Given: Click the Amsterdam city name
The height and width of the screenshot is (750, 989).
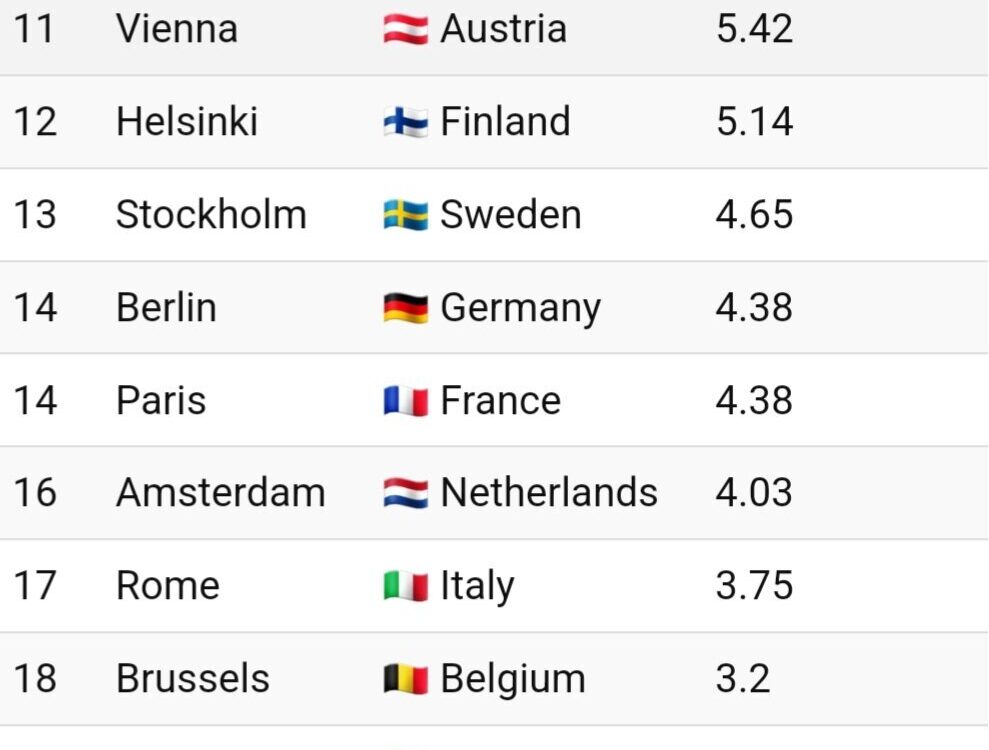Looking at the screenshot, I should (221, 493).
